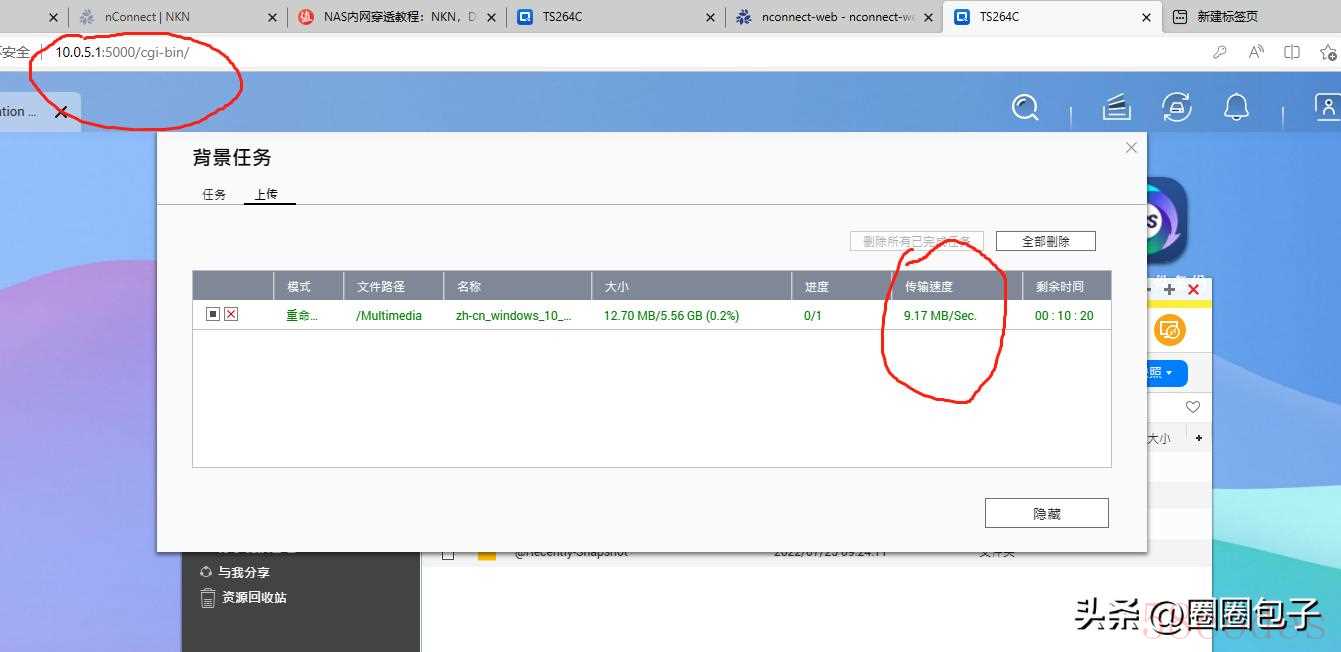
Task: Switch to nconnect-web browser tab
Action: click(x=832, y=17)
